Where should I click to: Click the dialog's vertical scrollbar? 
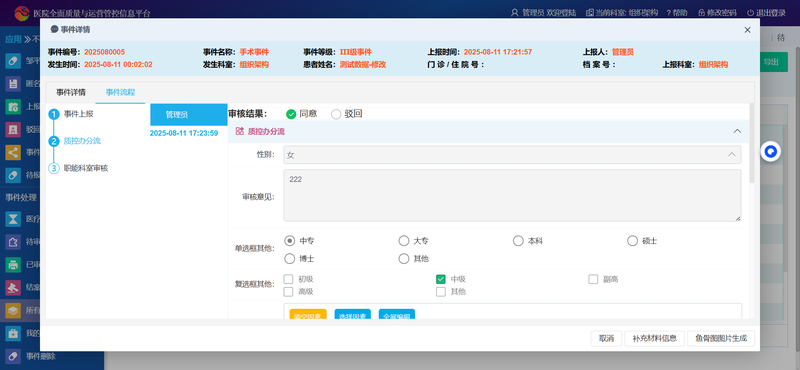pyautogui.click(x=752, y=143)
